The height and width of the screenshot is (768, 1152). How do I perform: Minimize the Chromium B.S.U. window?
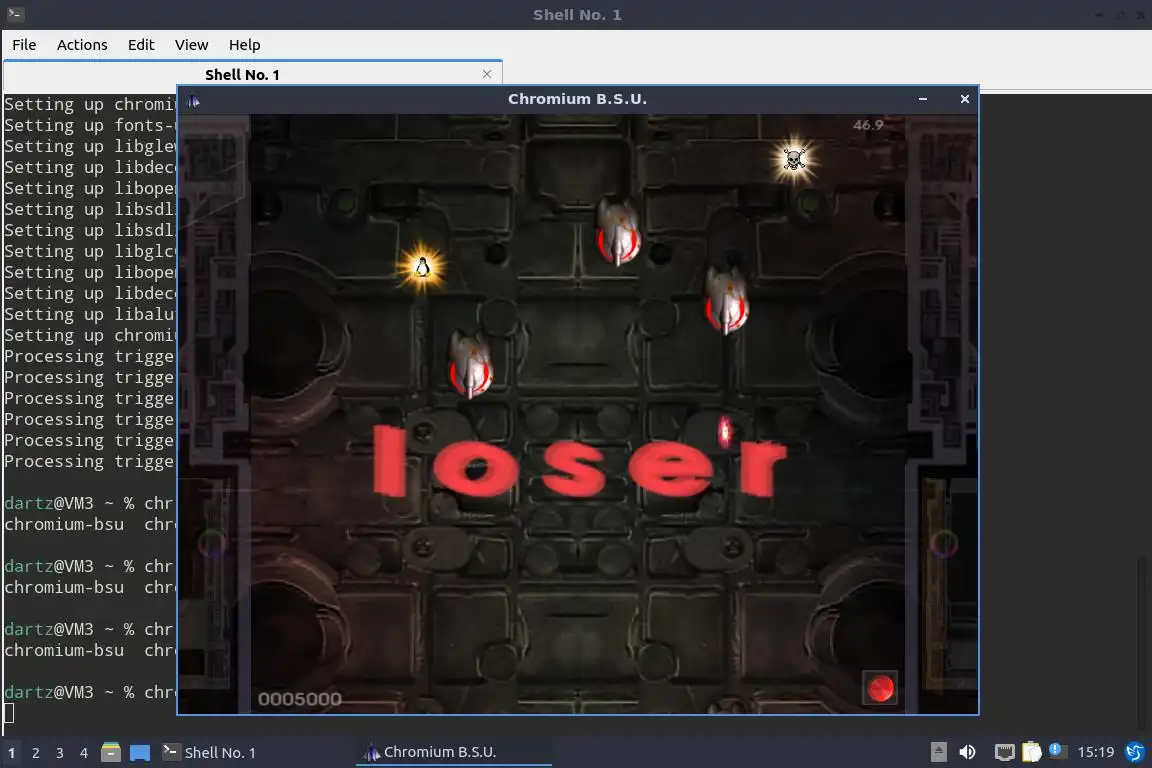pos(923,99)
